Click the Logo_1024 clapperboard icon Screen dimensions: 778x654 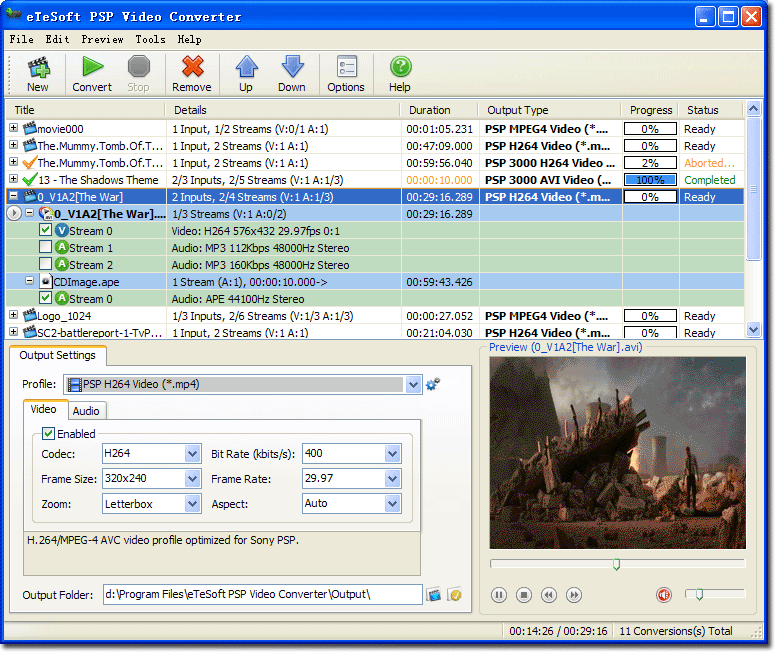(30, 316)
